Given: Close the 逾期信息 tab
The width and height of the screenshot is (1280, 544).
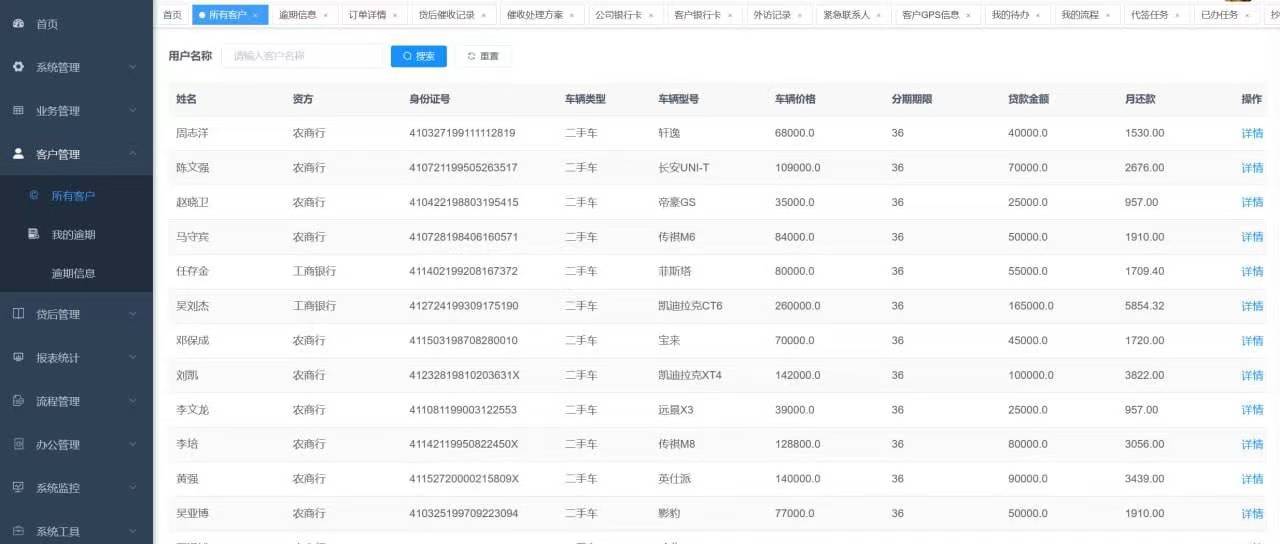Looking at the screenshot, I should 325,15.
